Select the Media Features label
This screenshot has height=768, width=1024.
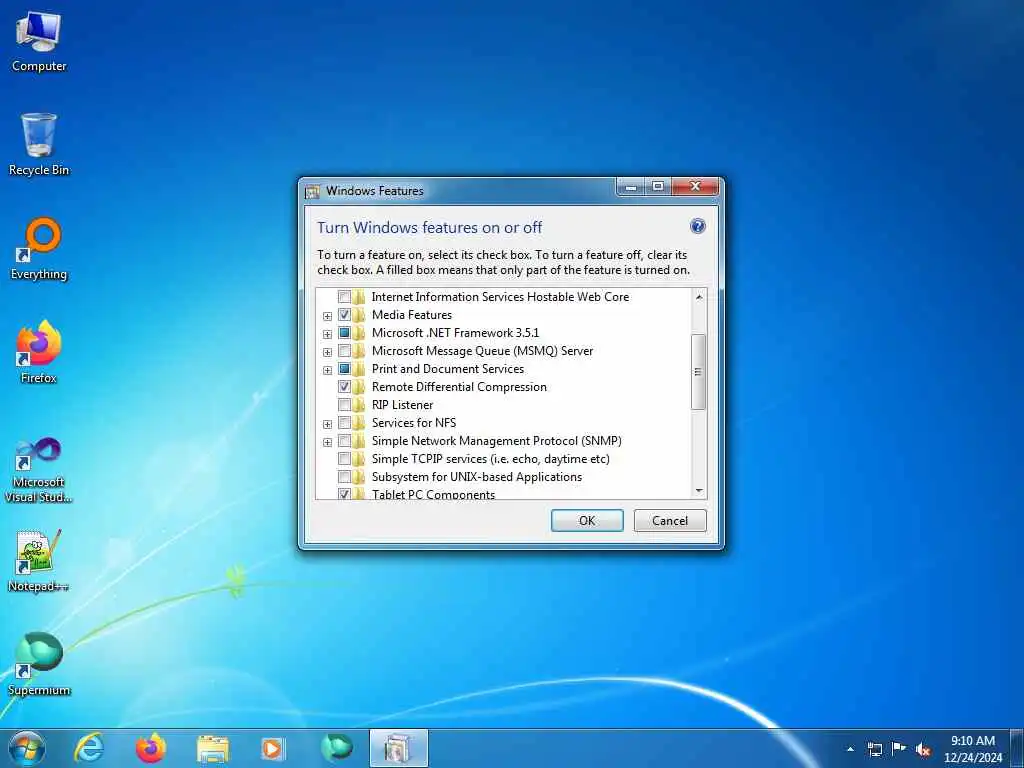pyautogui.click(x=411, y=315)
